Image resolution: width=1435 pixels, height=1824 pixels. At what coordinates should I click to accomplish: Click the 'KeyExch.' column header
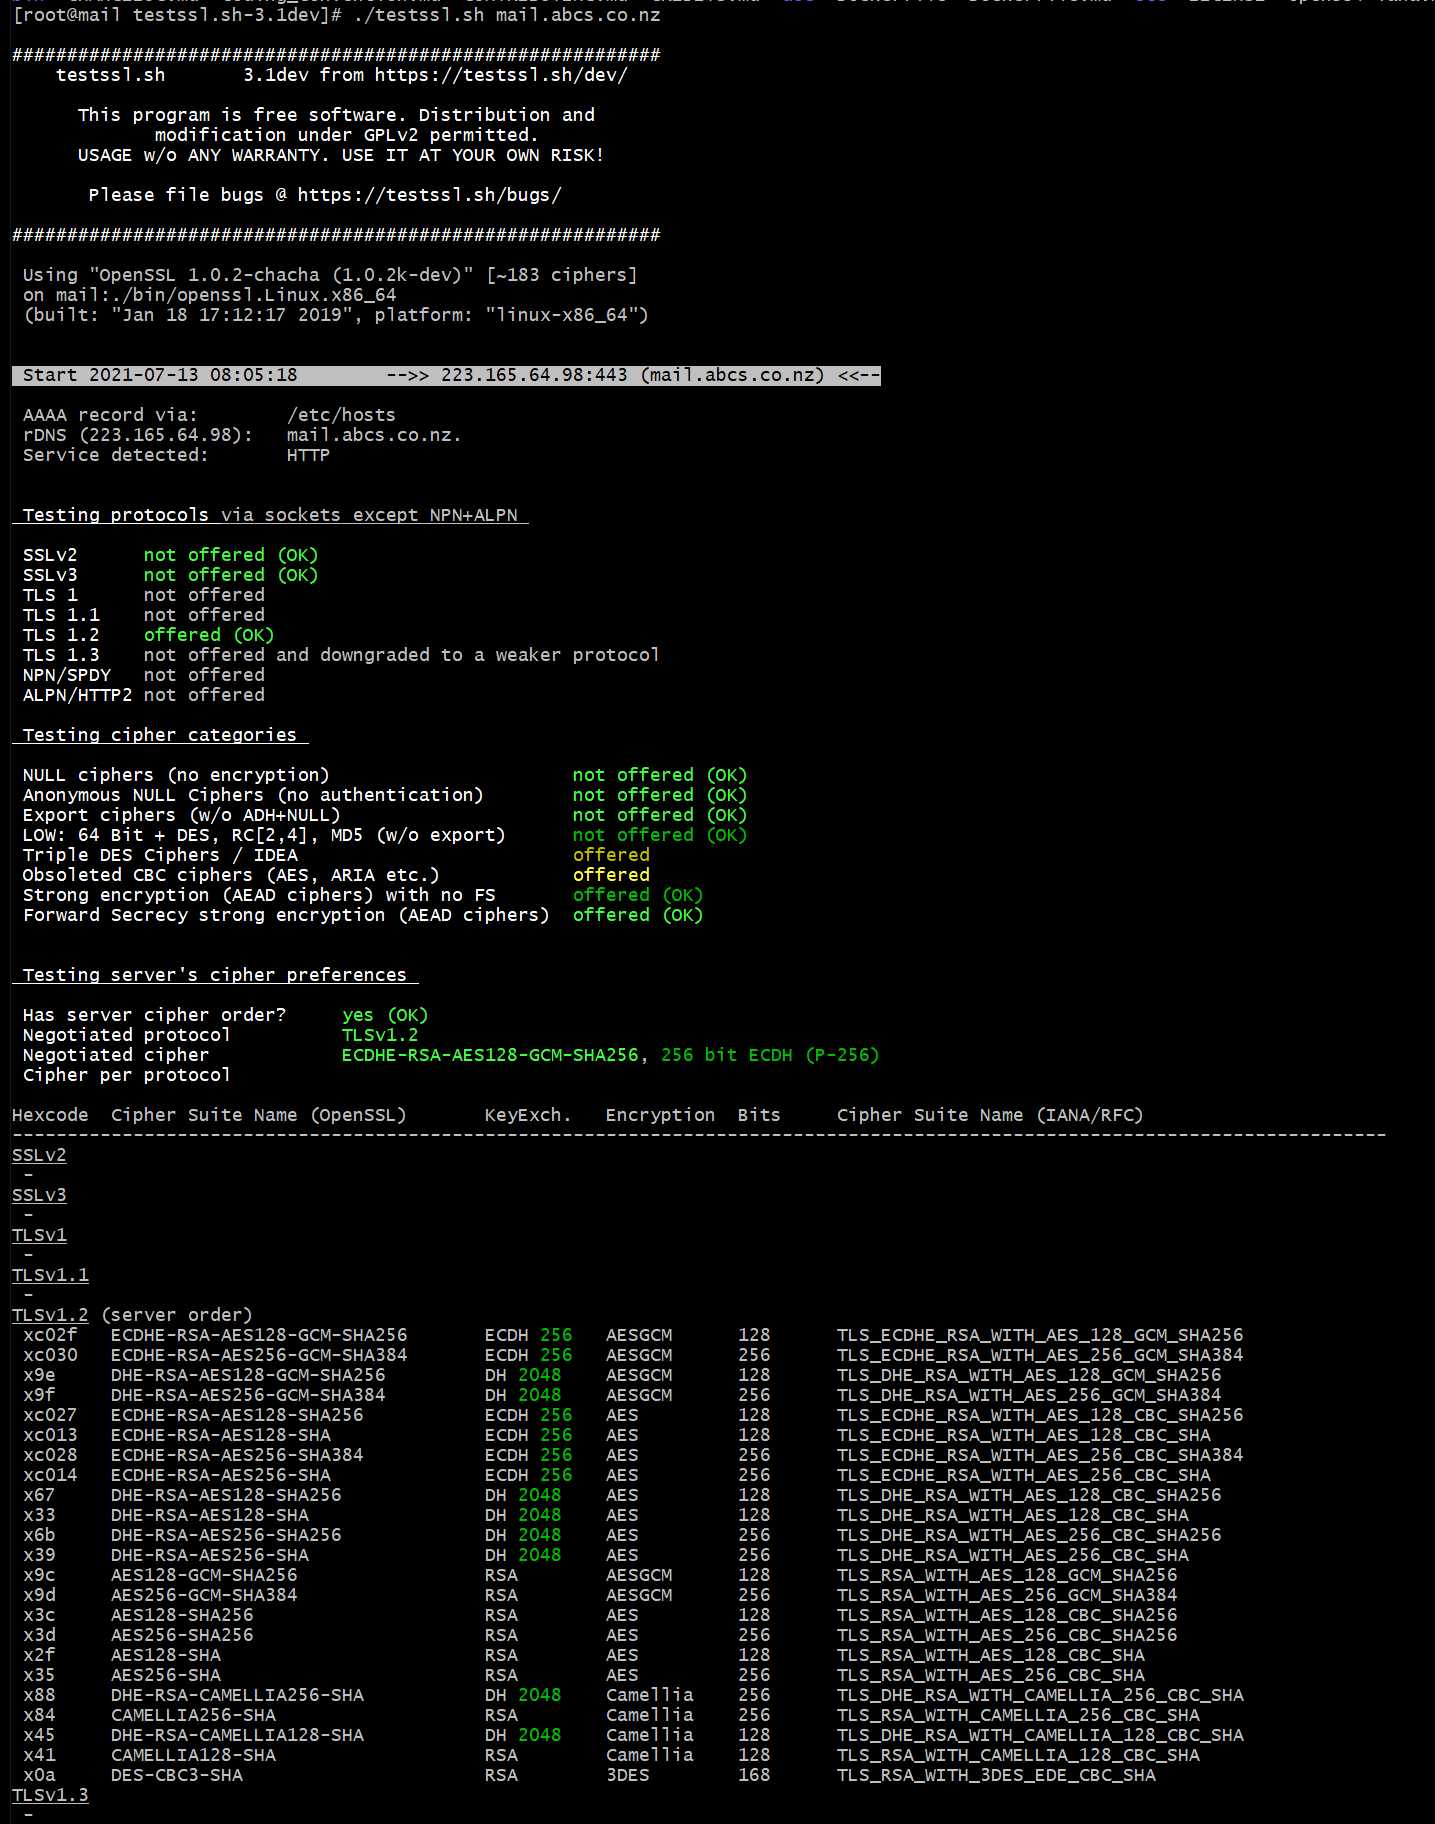[528, 1115]
